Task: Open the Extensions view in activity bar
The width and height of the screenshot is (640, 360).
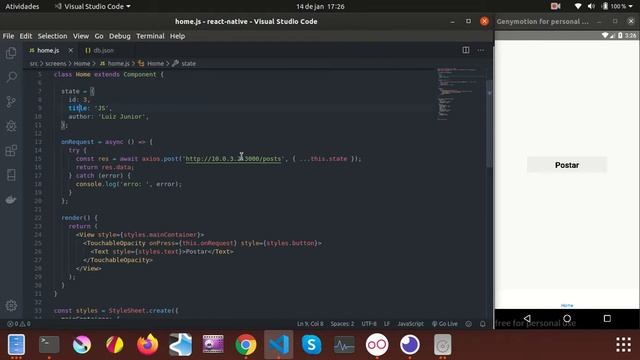Action: [x=11, y=151]
